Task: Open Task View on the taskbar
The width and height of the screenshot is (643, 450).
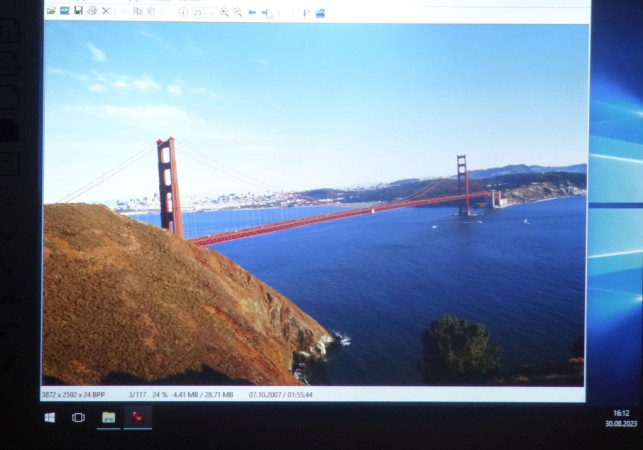Action: (78, 417)
